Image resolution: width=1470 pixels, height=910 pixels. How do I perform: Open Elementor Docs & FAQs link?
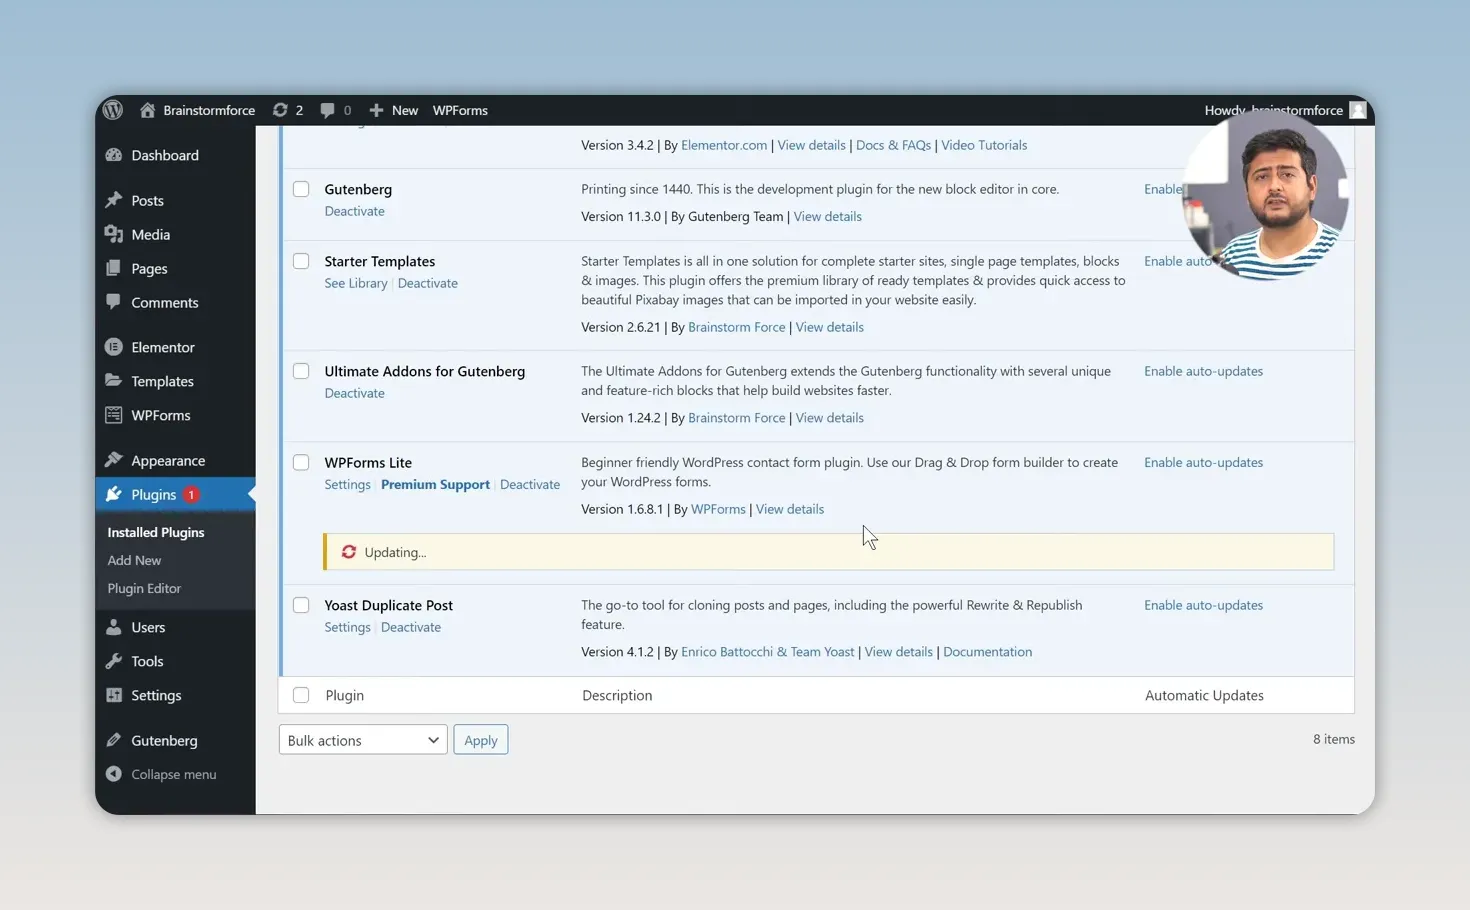pos(893,145)
